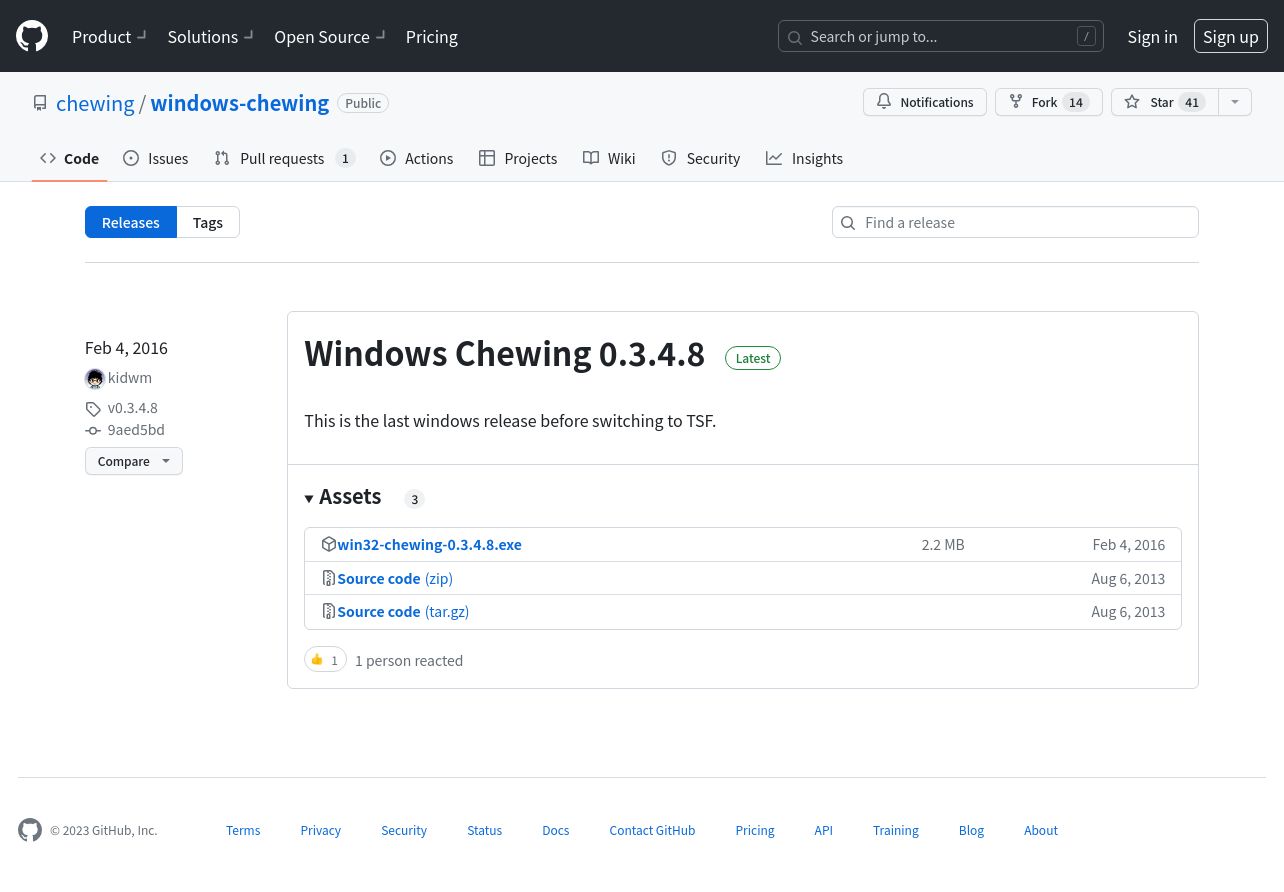Viewport: 1284px width, 892px height.
Task: Click kidwm's avatar image
Action: (95, 378)
